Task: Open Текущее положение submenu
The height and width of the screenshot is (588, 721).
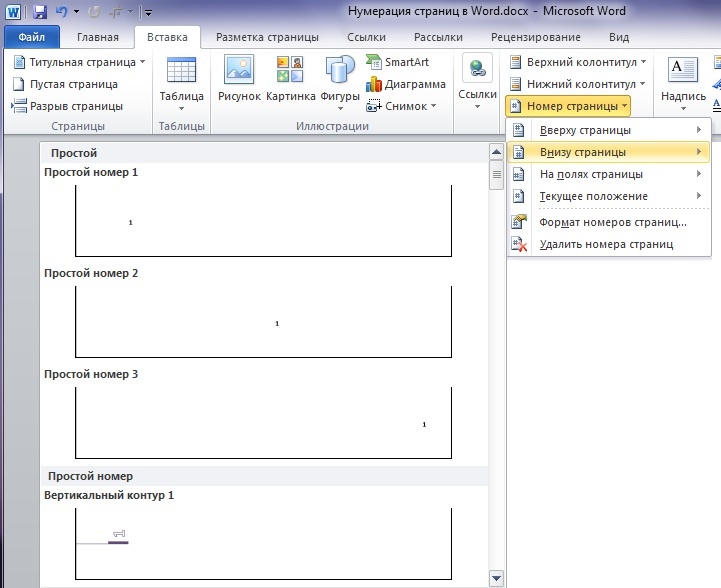Action: click(x=609, y=196)
